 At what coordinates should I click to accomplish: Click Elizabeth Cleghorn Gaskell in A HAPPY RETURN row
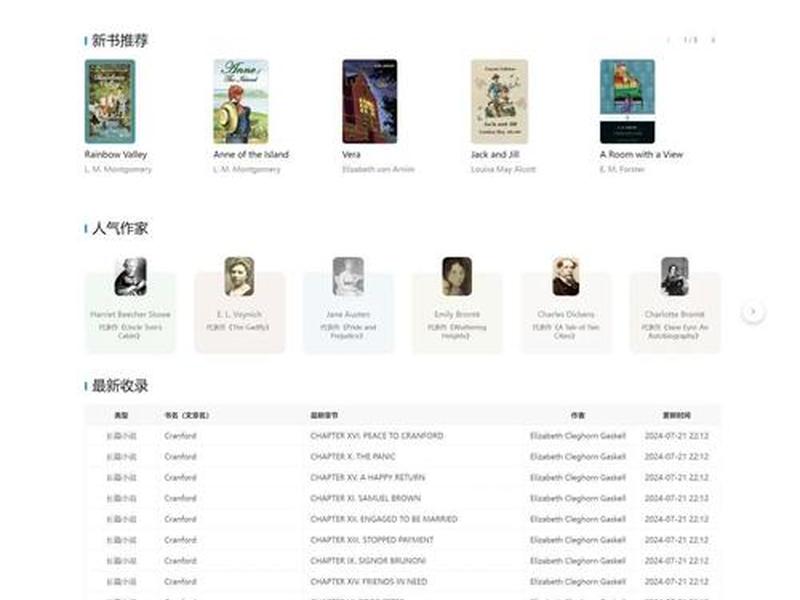[x=578, y=478]
